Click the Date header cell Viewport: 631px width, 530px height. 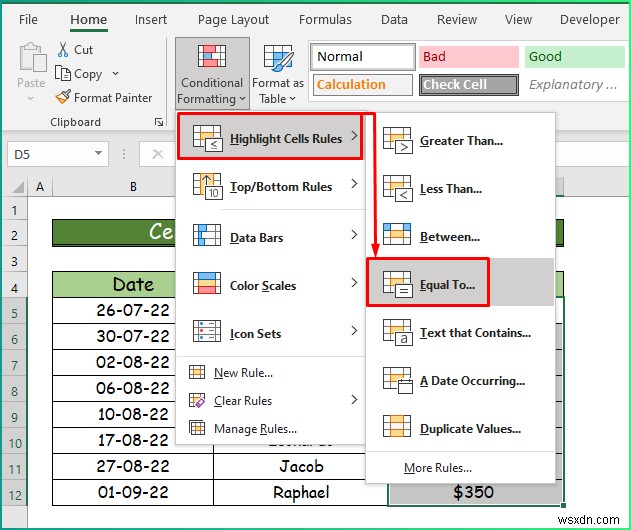(114, 285)
